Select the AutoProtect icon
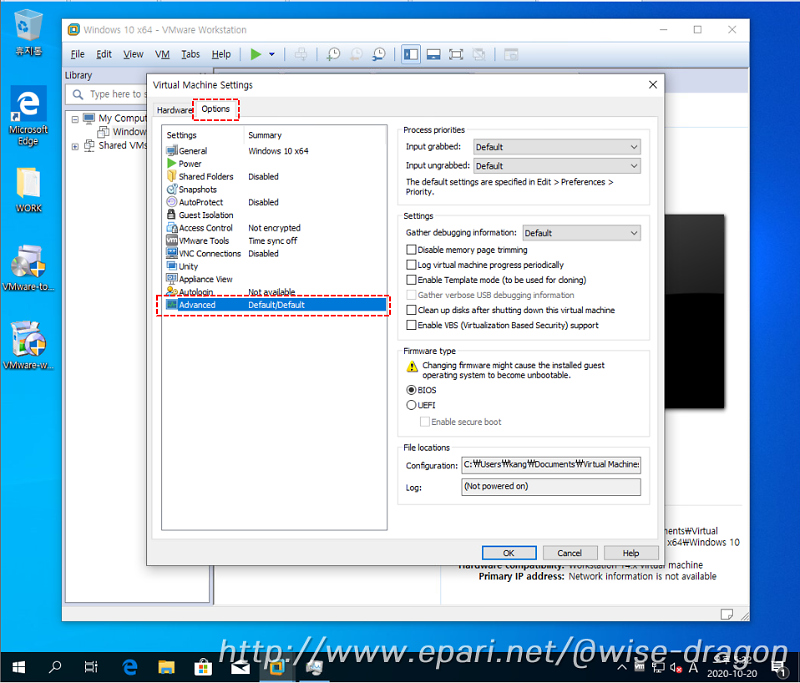Screen dimensions: 800x683 click(x=172, y=202)
